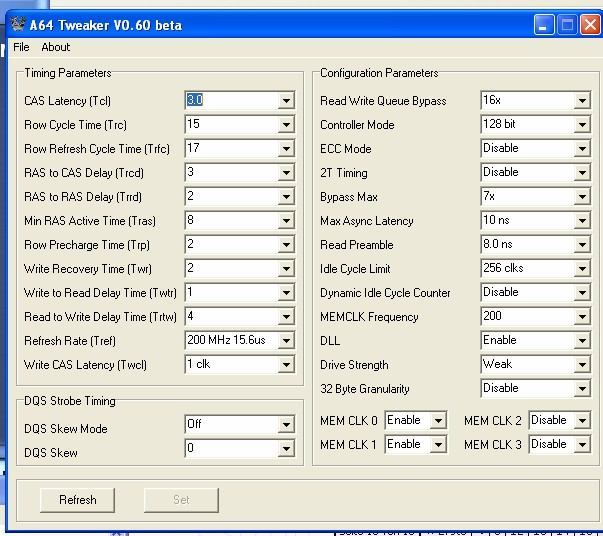Expand the Bypass Max dropdown
Image resolution: width=603 pixels, height=536 pixels.
(582, 196)
